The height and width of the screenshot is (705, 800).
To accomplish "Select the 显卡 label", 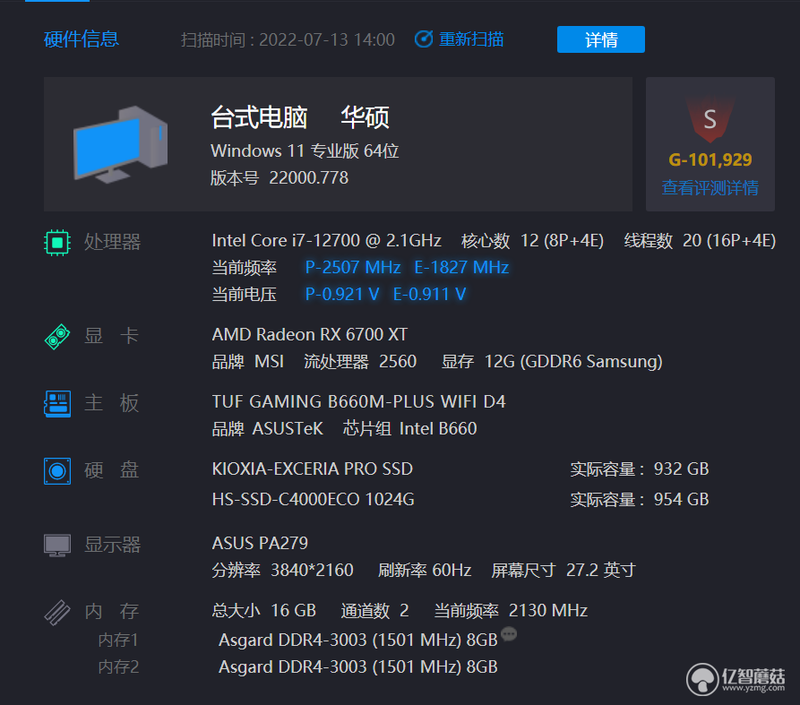I will click(x=111, y=336).
